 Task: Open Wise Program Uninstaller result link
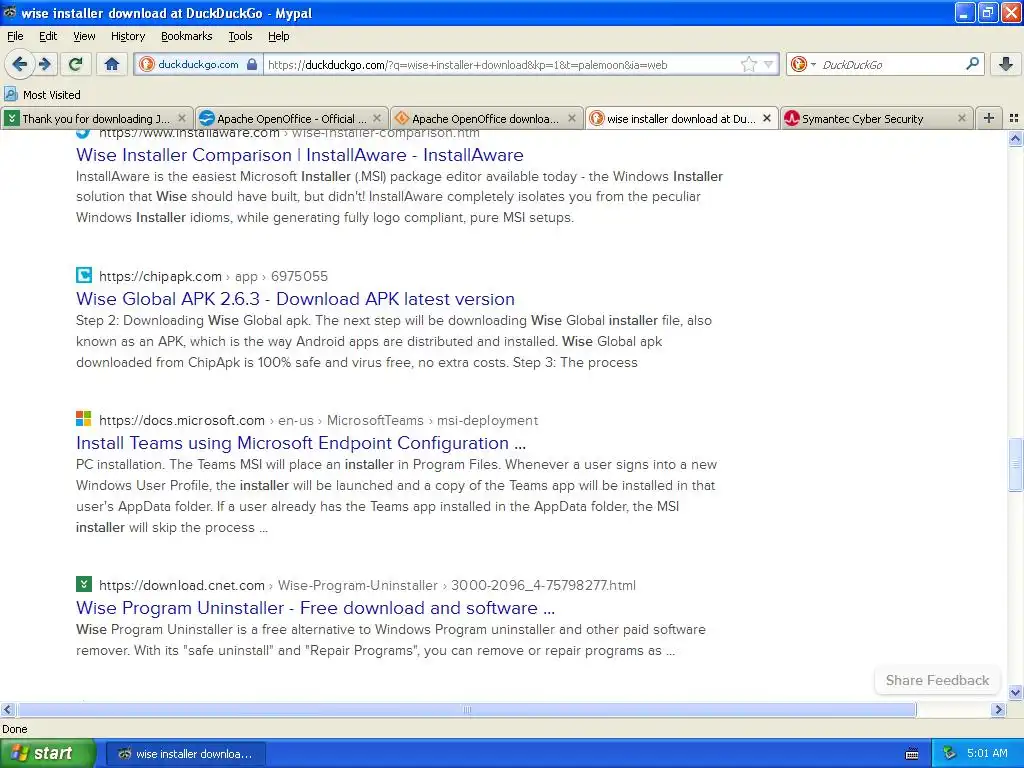click(315, 607)
